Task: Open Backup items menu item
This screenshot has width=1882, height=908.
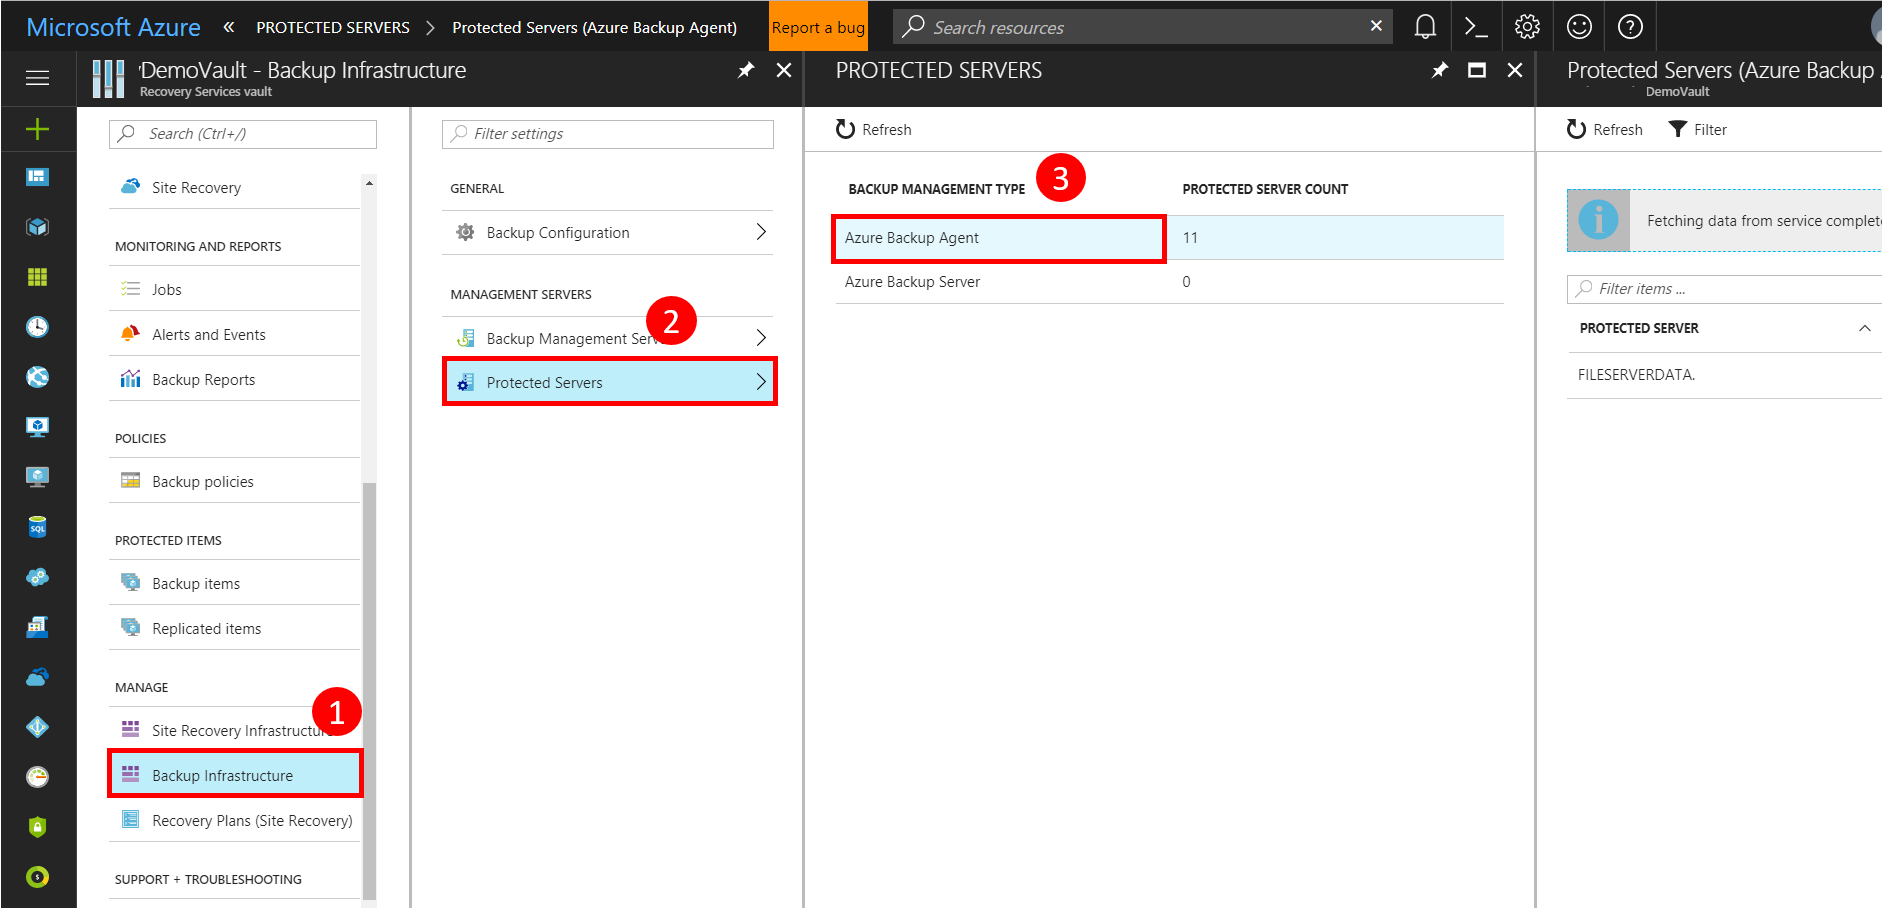Action: coord(234,583)
